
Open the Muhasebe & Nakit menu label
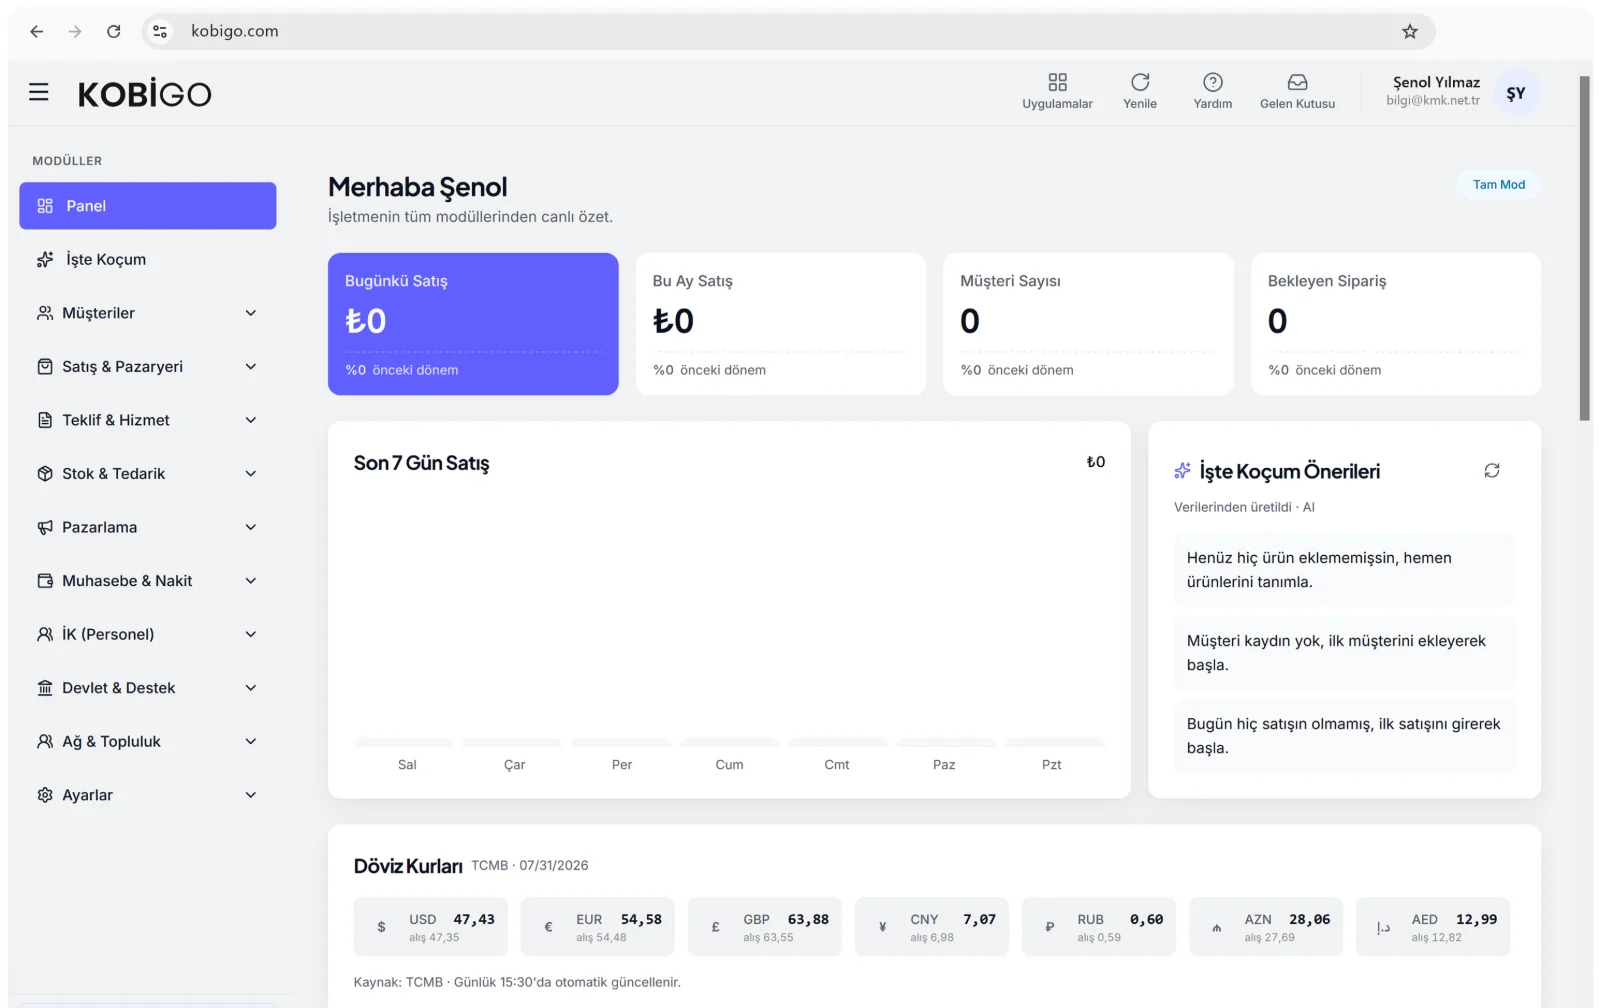tap(127, 581)
